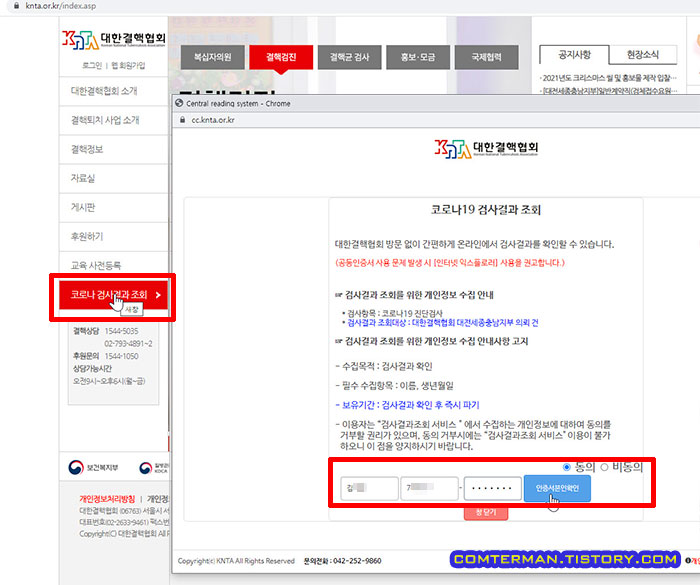Click the 후원문의 1544-1050 phone text
This screenshot has width=700, height=585.
(x=106, y=356)
